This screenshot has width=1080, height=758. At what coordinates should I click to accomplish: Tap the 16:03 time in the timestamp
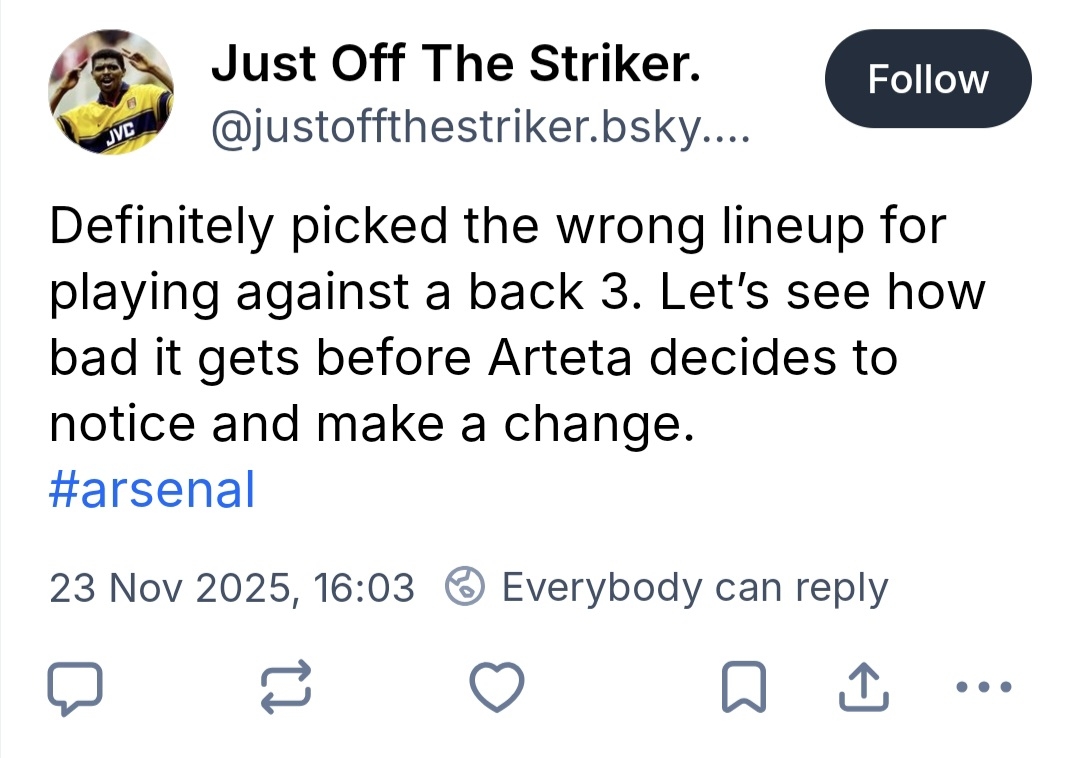(x=365, y=588)
